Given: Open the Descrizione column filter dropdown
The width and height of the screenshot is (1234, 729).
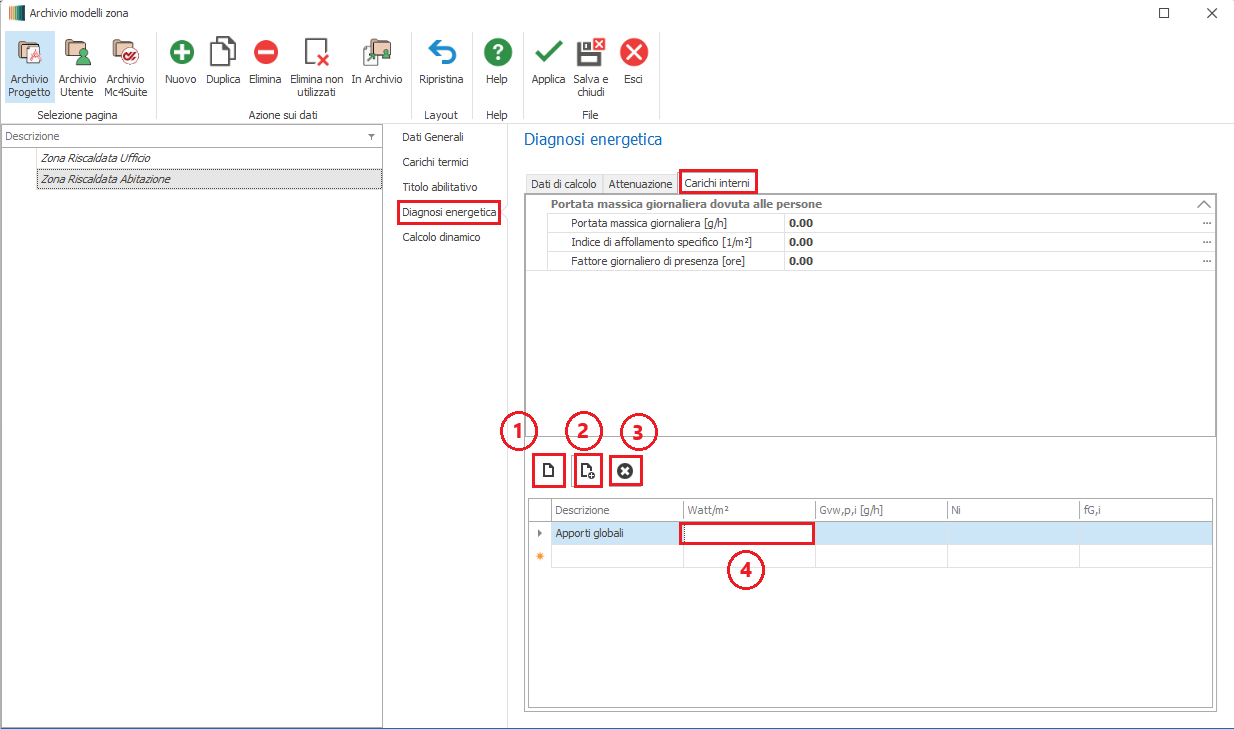Looking at the screenshot, I should coord(371,136).
